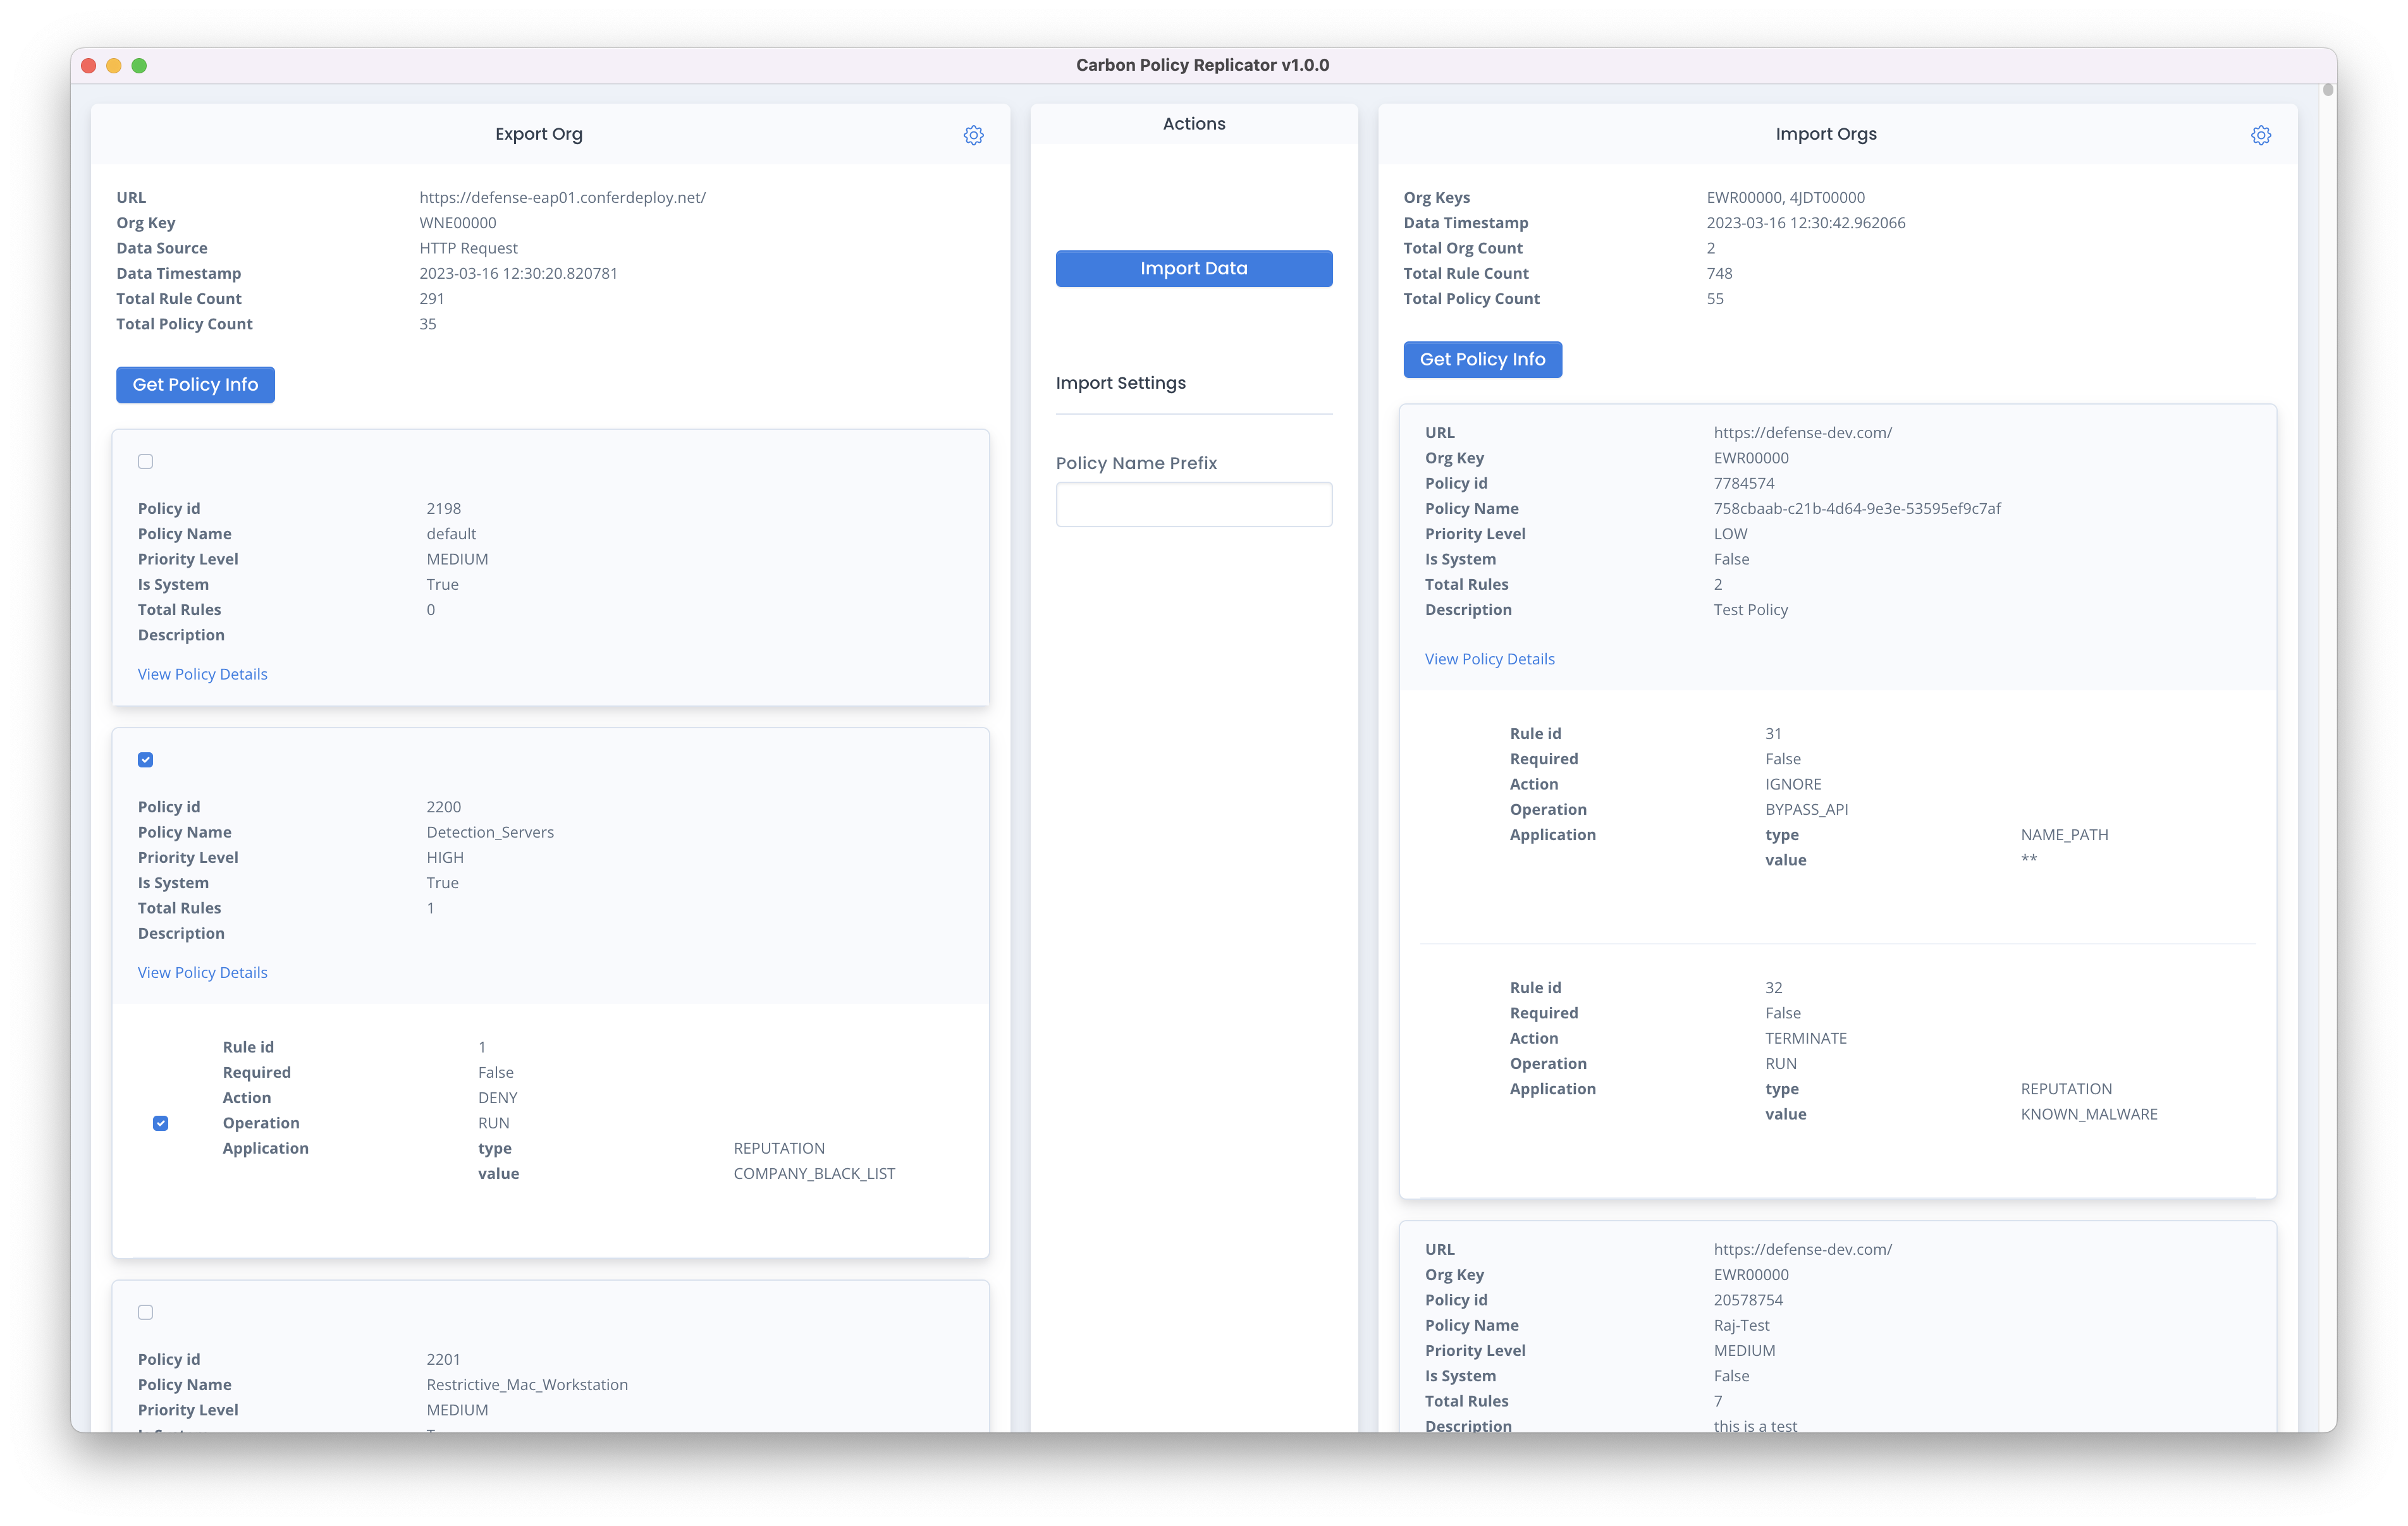
Task: Open Export Org settings gear
Action: 973,135
